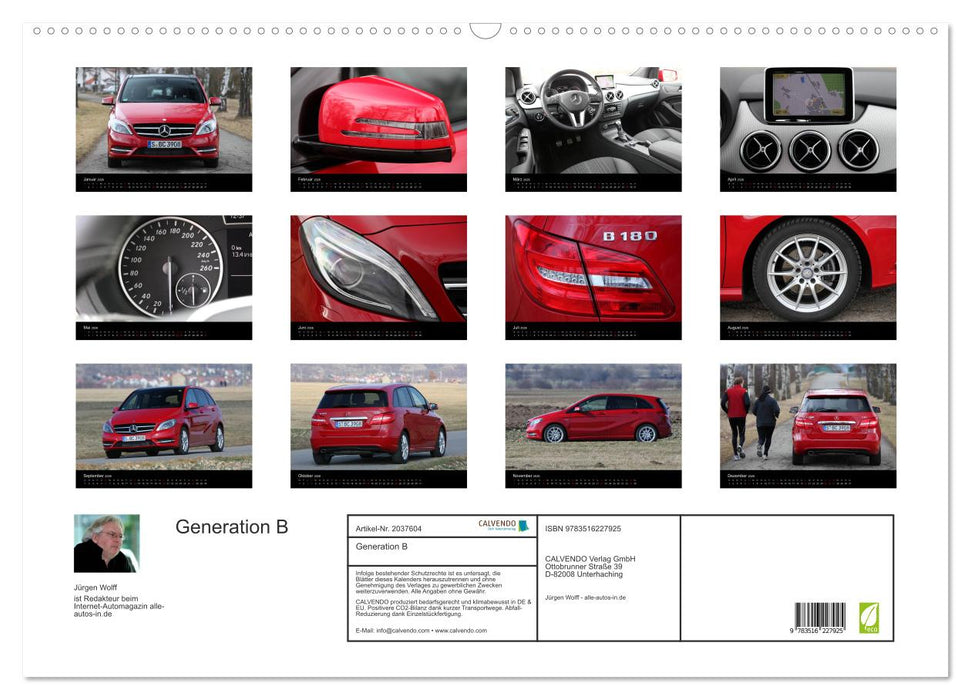The width and height of the screenshot is (971, 700).
Task: Open the www.calvendo.com website link
Action: [460, 631]
